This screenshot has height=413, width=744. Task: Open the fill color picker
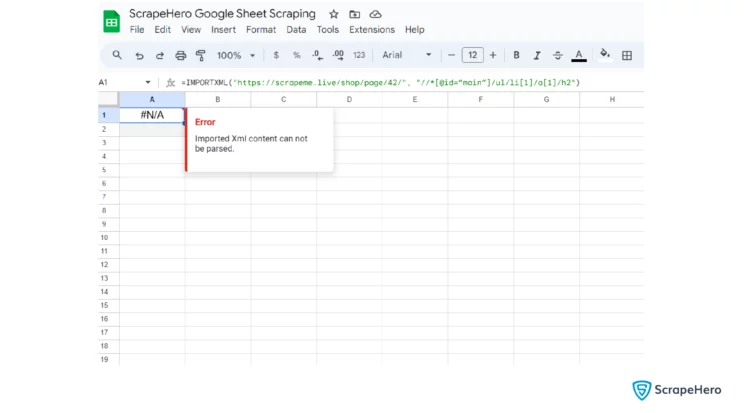pos(605,55)
